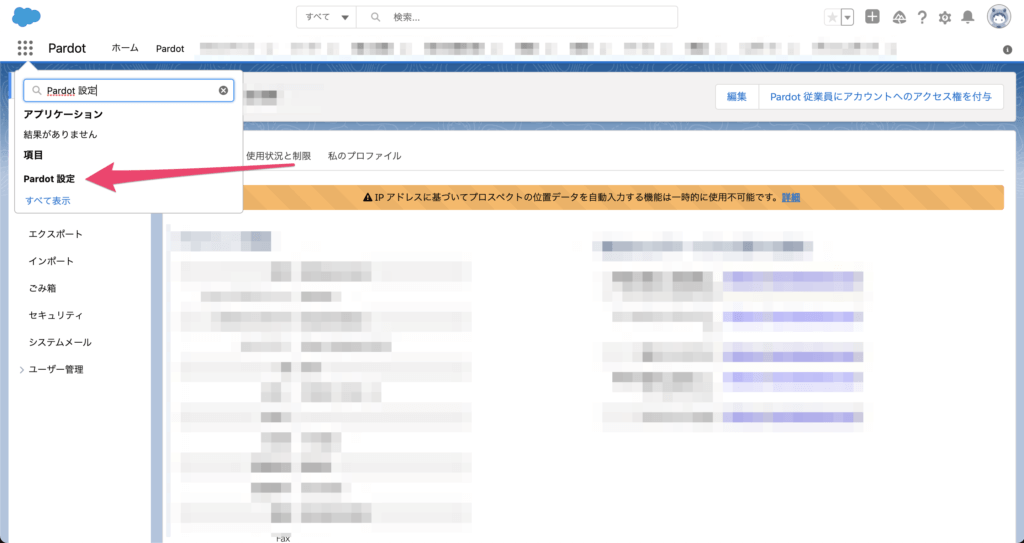Open the global actions plus icon

[872, 17]
